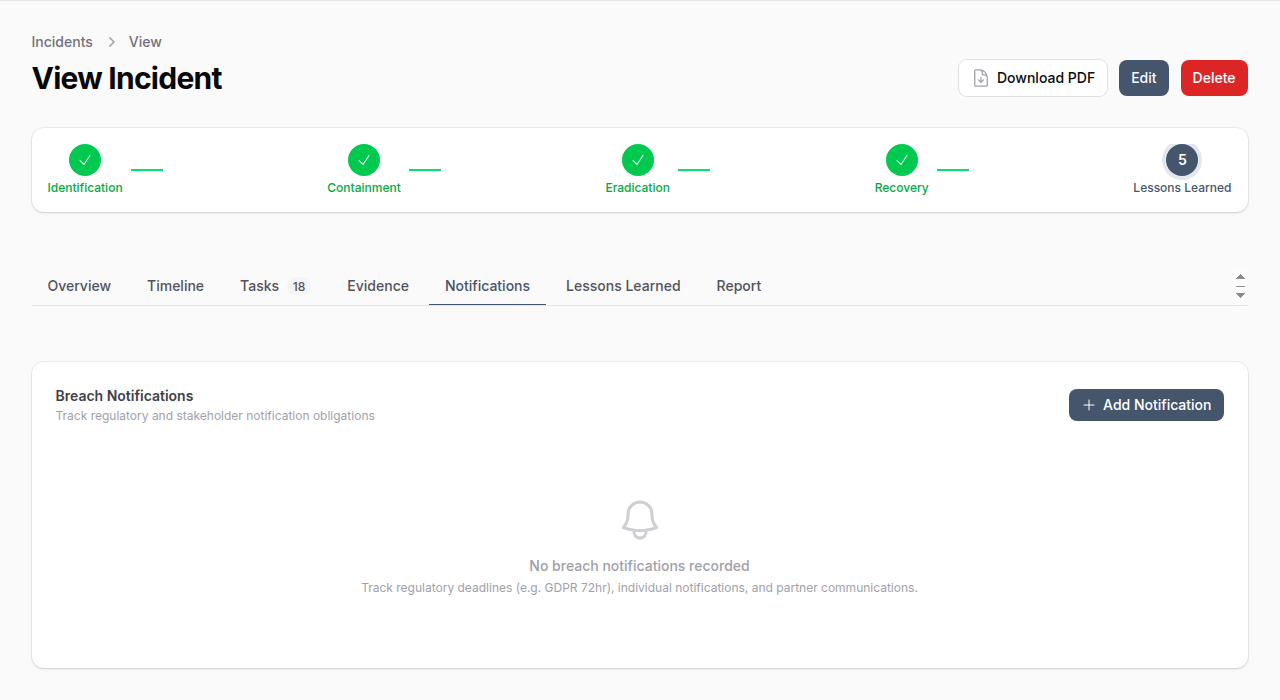Click the Recovery step checkmark icon
Screen dimensions: 1280x700
pos(902,160)
